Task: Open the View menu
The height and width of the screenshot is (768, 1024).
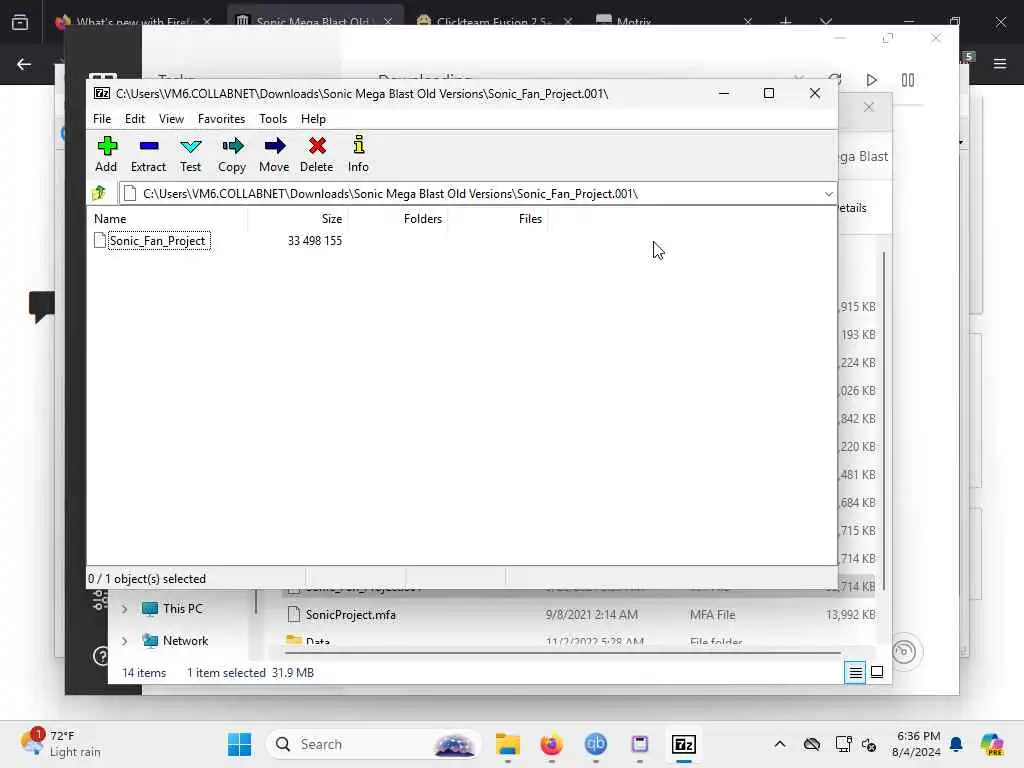Action: (171, 119)
